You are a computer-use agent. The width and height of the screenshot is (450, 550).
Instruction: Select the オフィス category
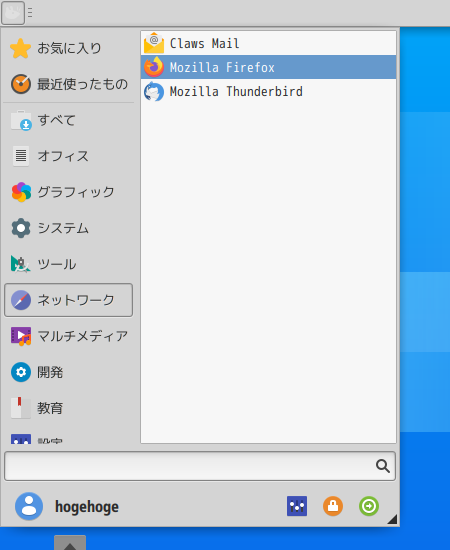tap(68, 156)
